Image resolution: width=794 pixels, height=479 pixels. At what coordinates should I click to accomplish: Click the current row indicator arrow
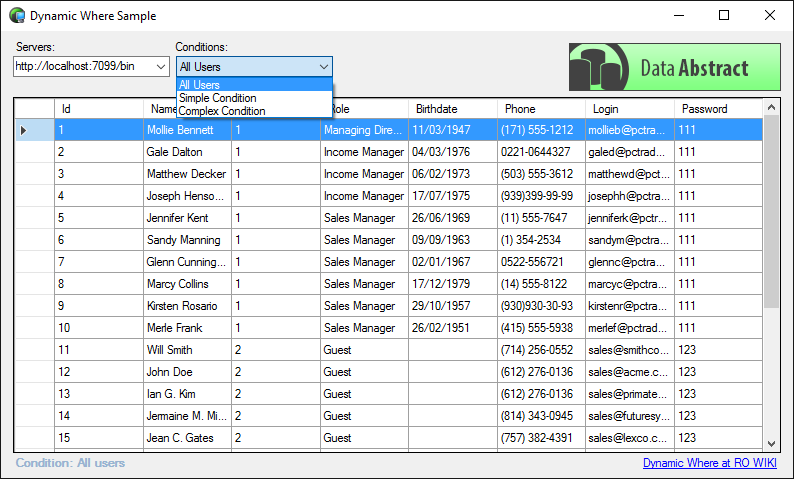click(24, 130)
